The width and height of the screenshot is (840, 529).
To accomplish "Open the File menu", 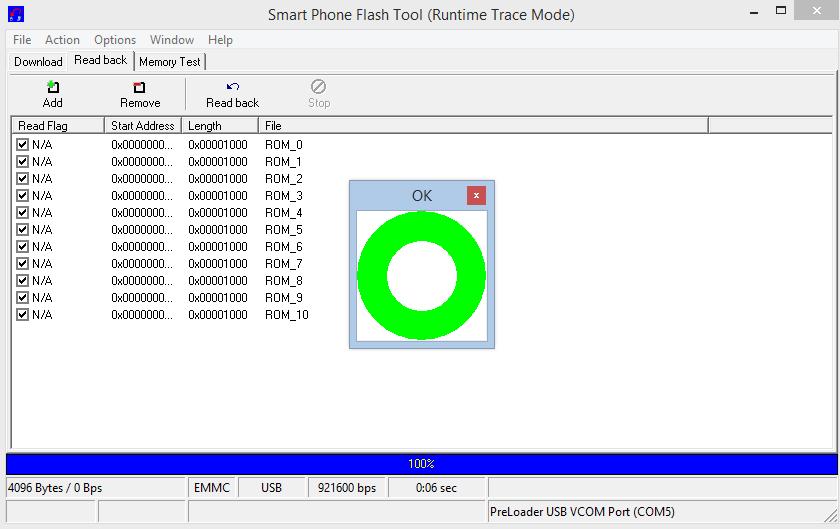I will click(22, 40).
